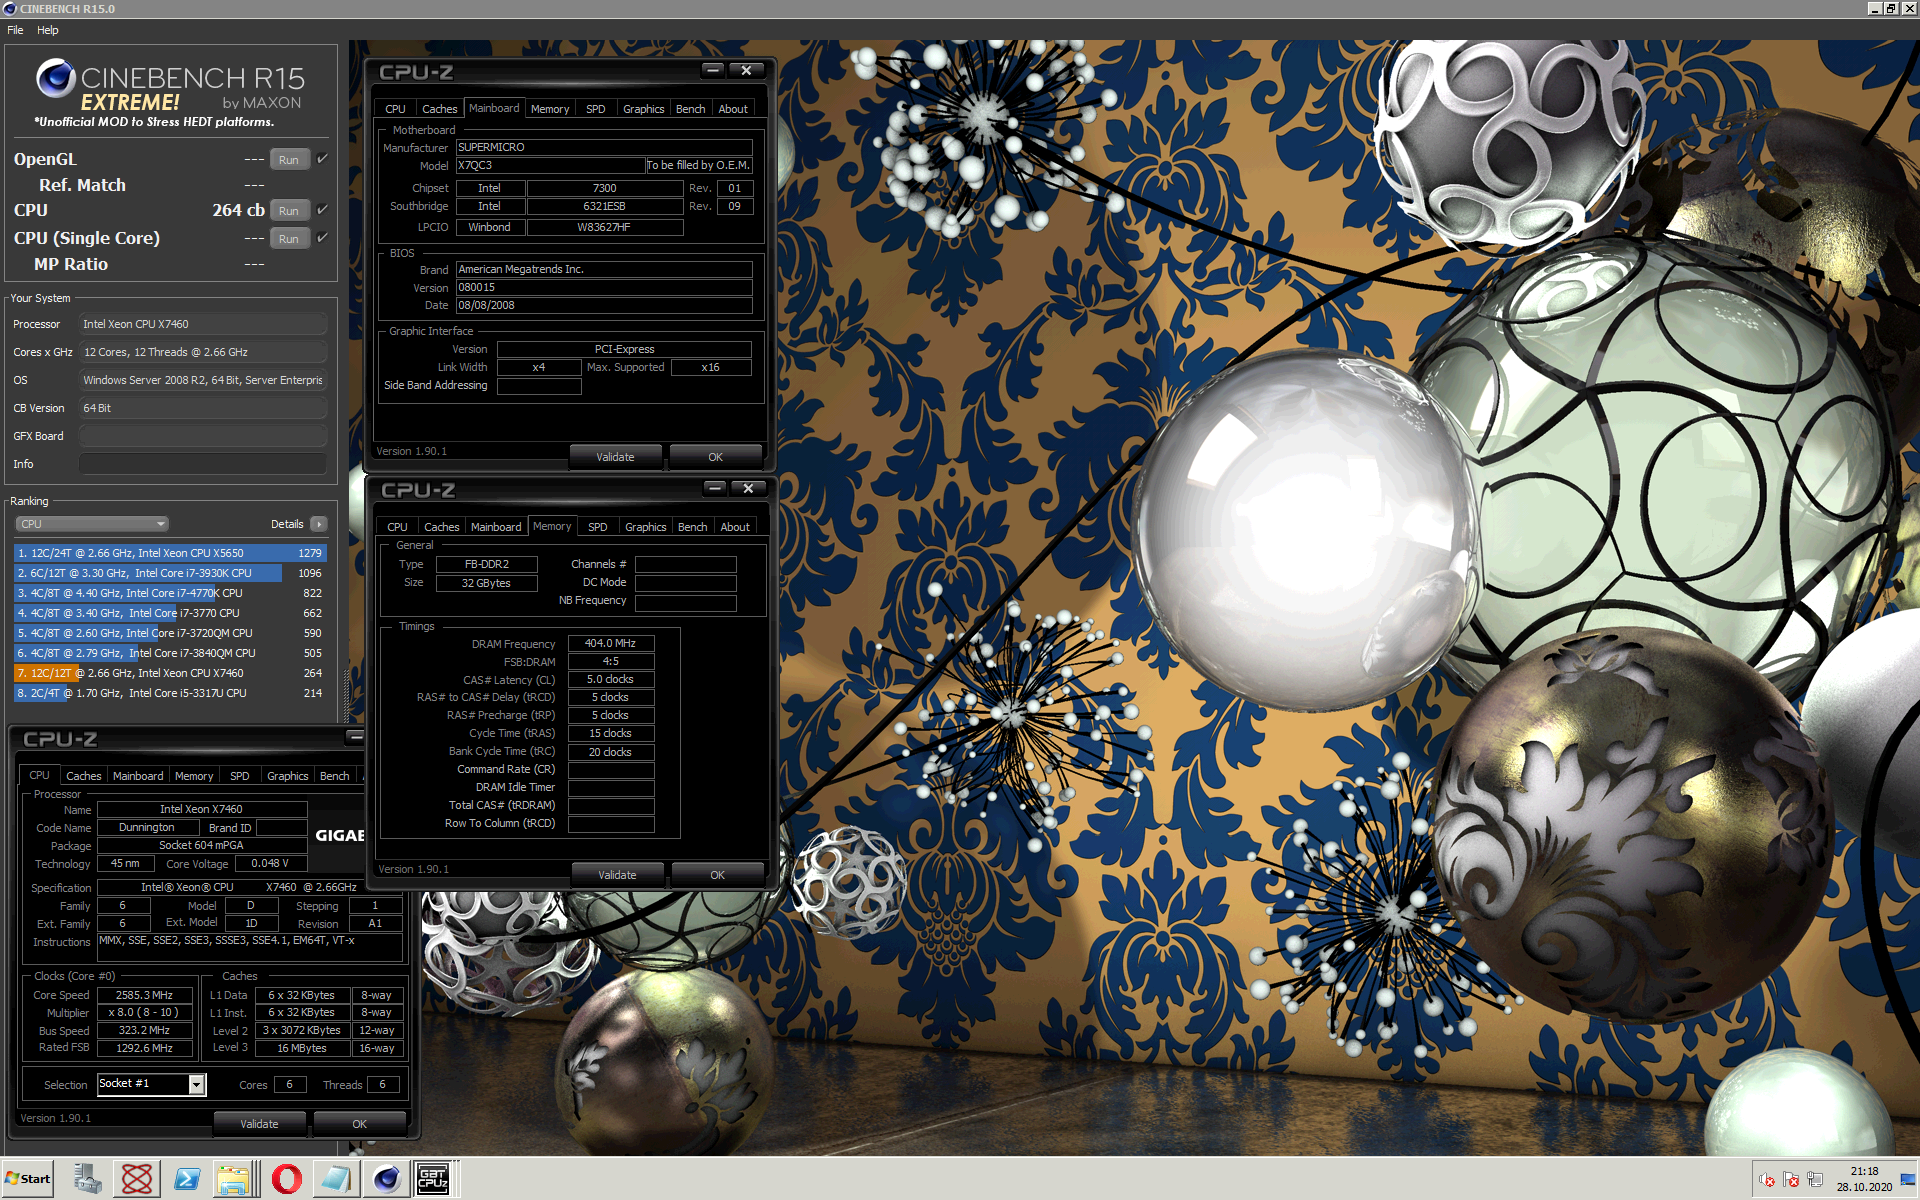Click the DRAM Frequency value 404.0 MHz
The image size is (1920, 1200).
(x=610, y=643)
